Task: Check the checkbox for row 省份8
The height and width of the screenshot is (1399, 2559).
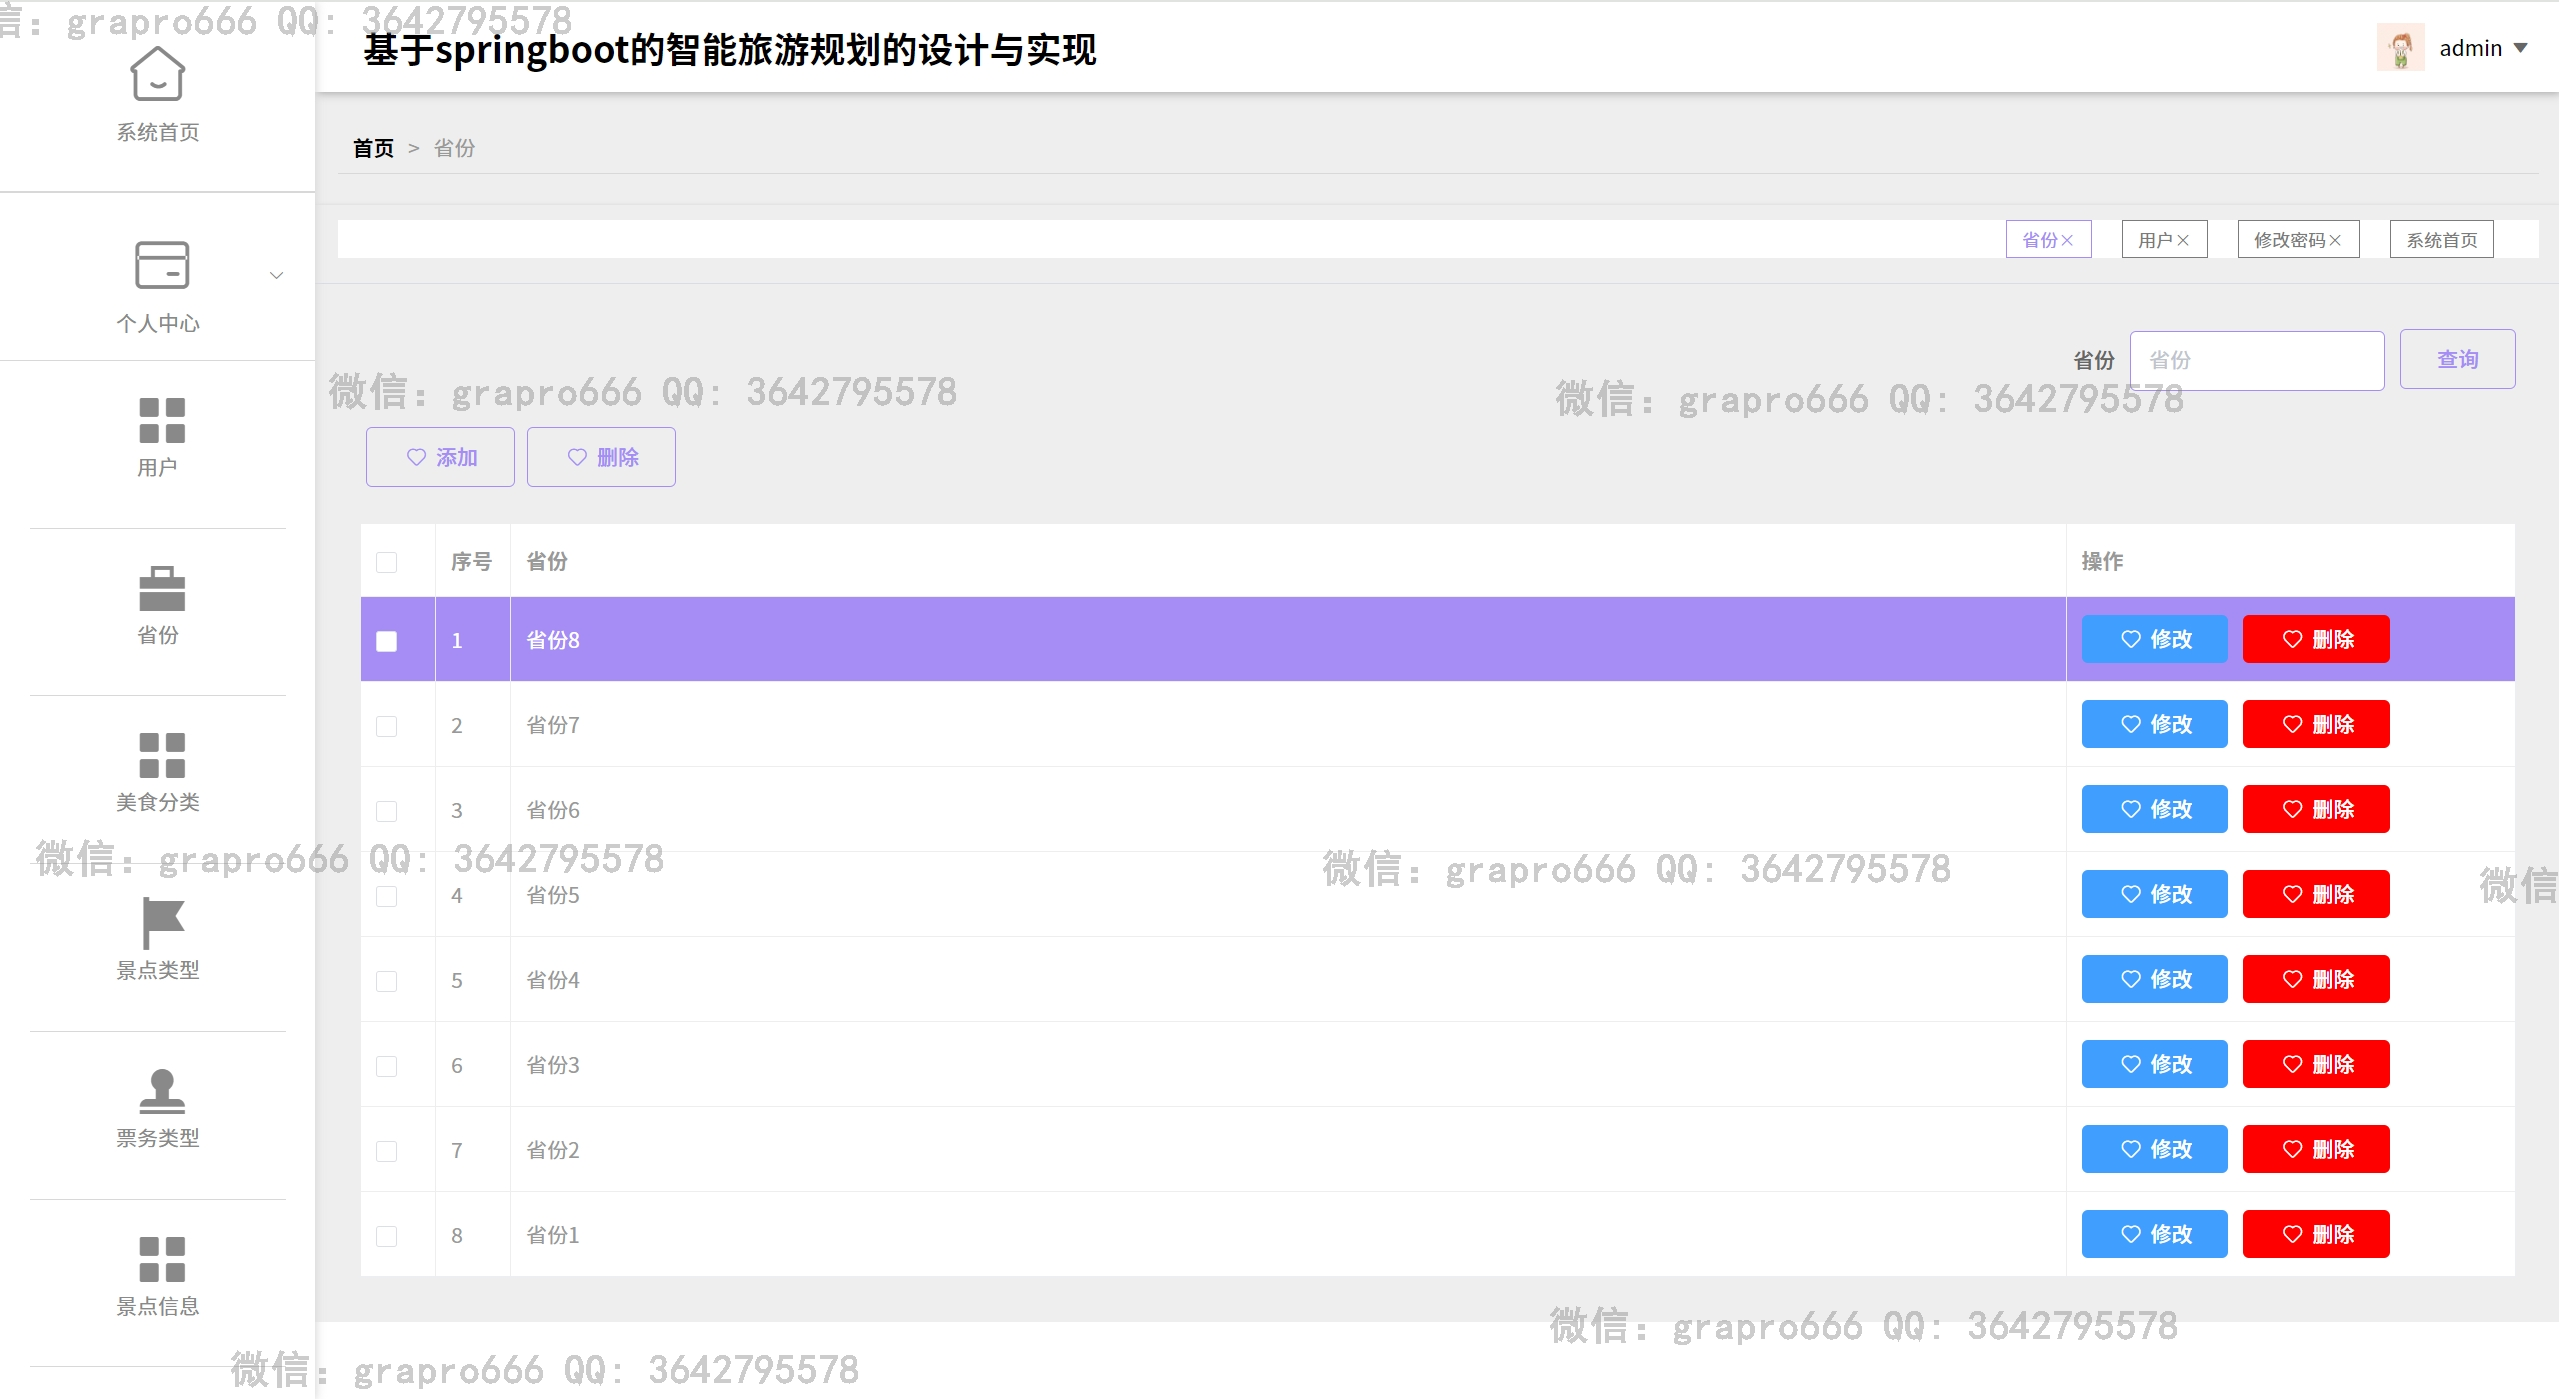Action: (x=387, y=641)
